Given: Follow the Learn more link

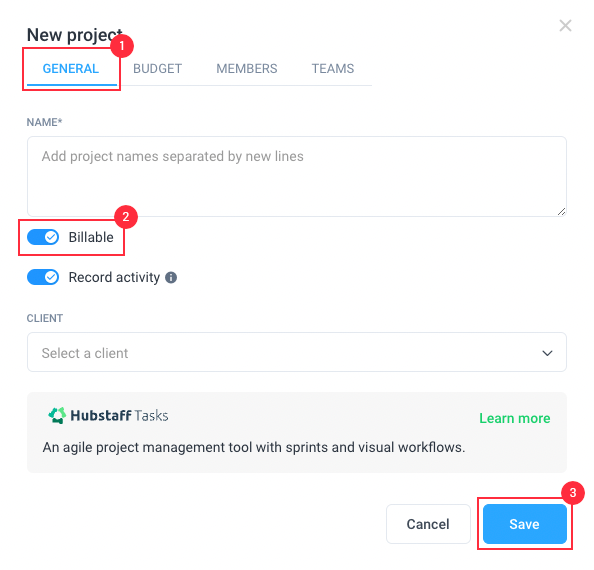Looking at the screenshot, I should 515,419.
